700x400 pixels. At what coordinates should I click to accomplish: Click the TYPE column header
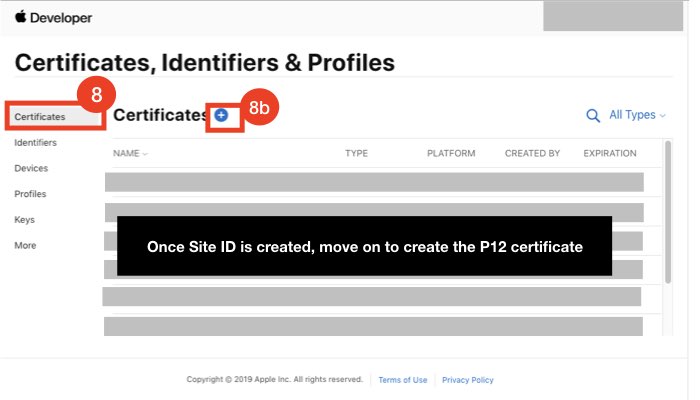[x=356, y=153]
